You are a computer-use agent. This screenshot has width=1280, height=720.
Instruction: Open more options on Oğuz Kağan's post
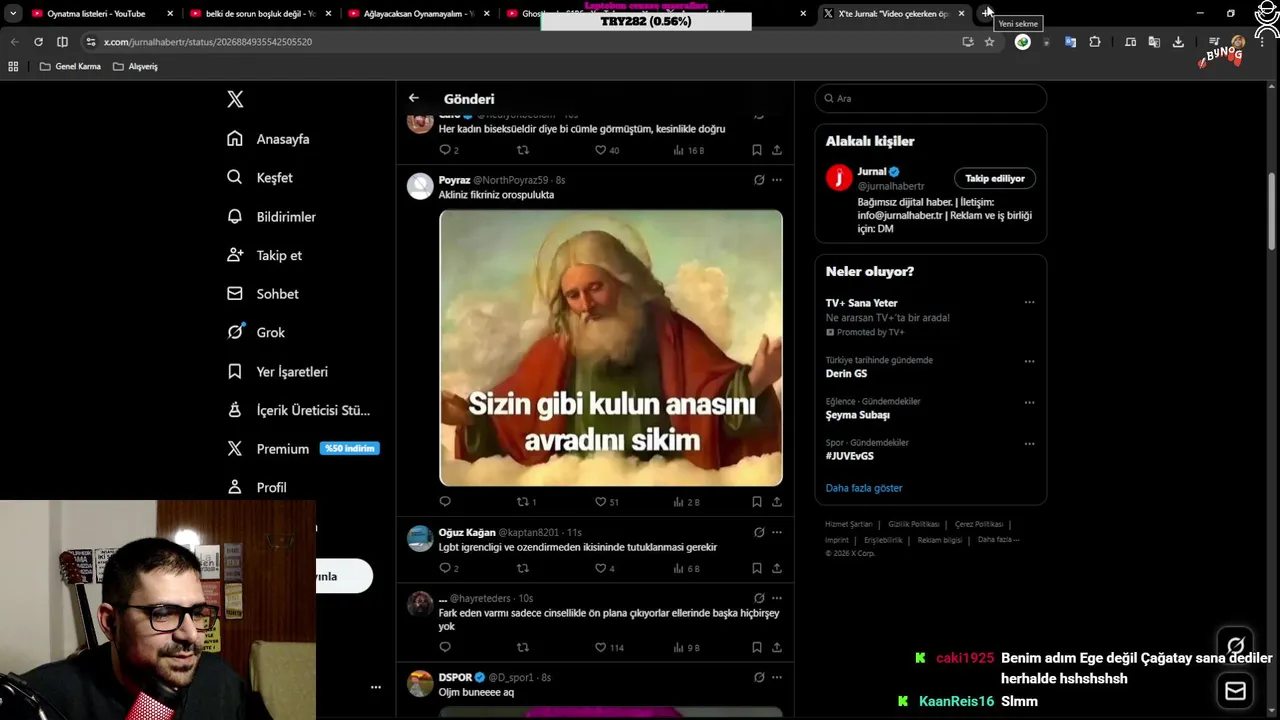click(x=777, y=532)
